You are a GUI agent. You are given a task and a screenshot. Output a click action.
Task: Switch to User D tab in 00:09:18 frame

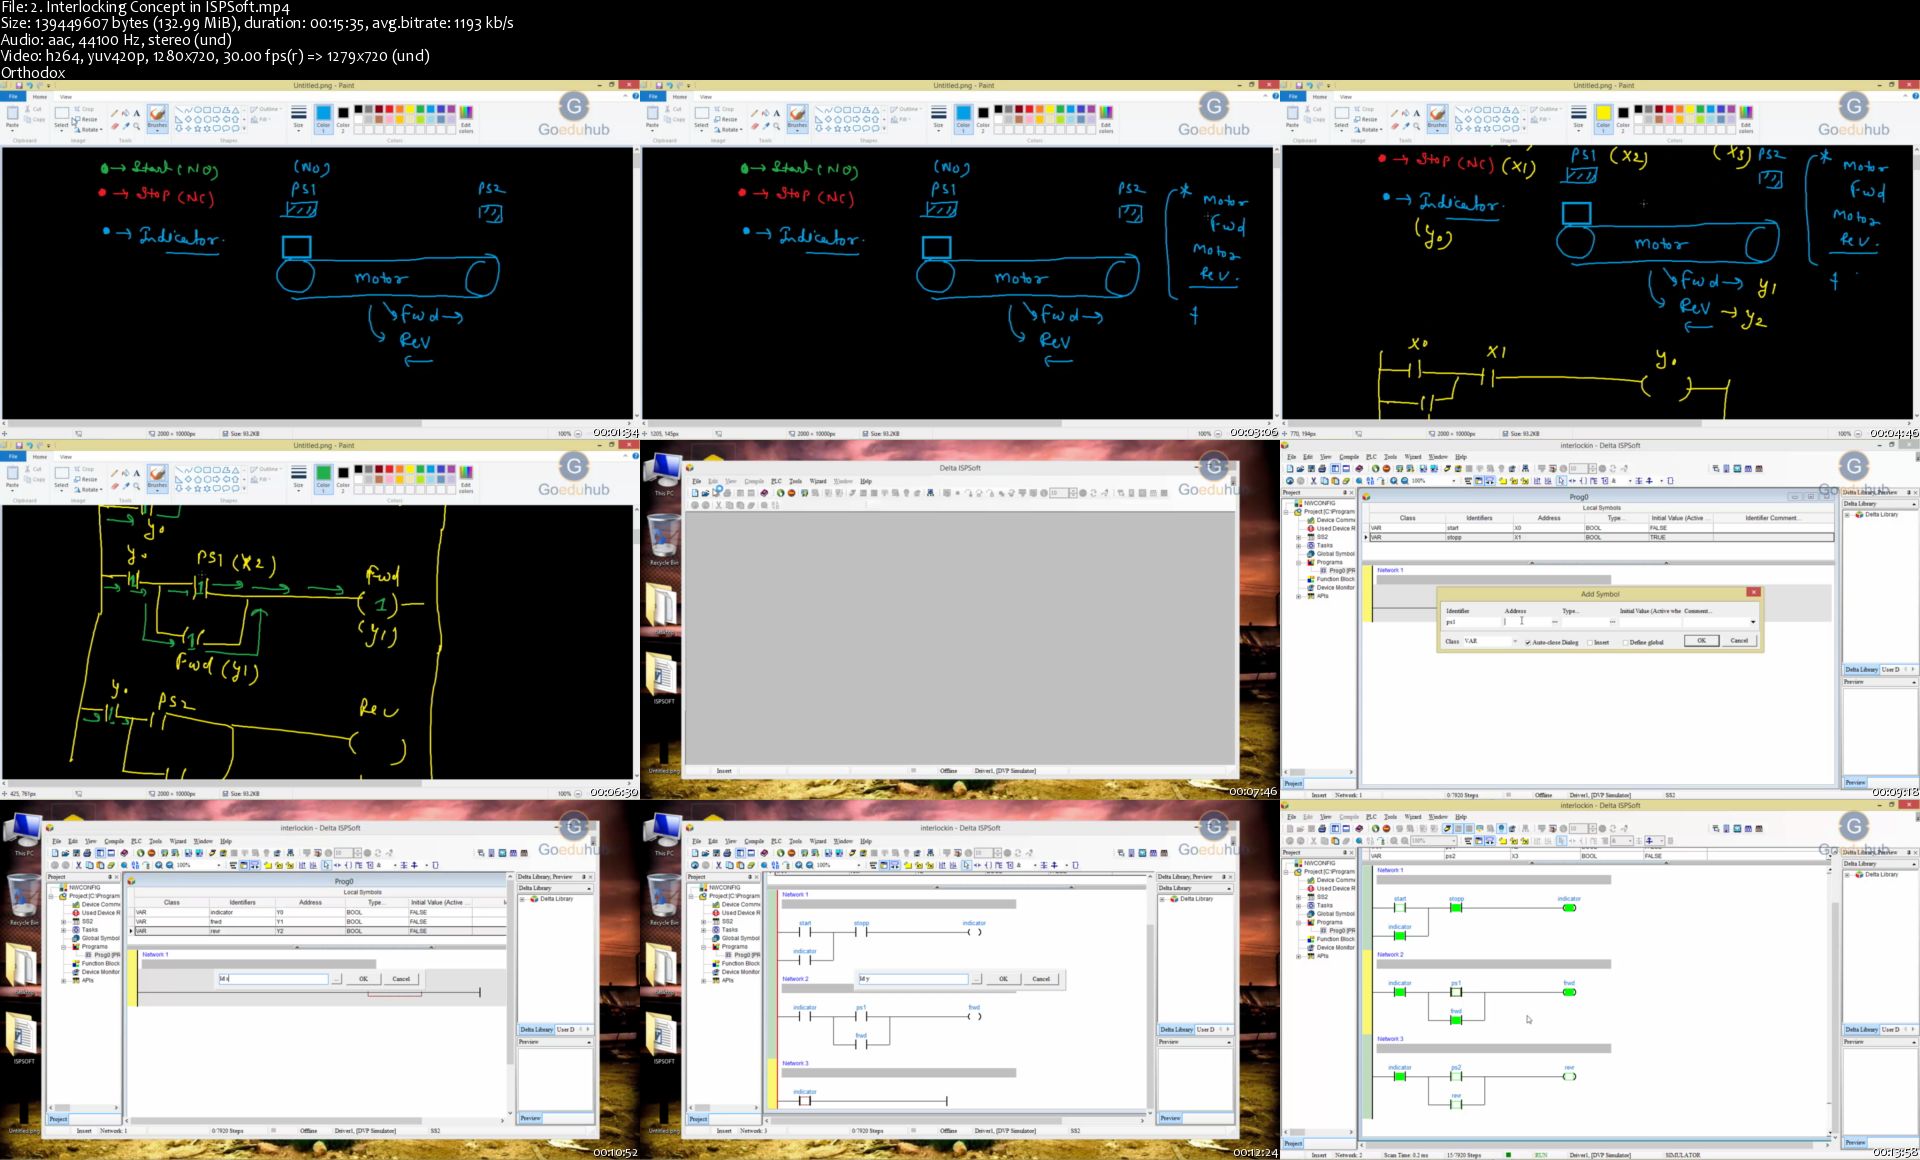[x=1889, y=669]
